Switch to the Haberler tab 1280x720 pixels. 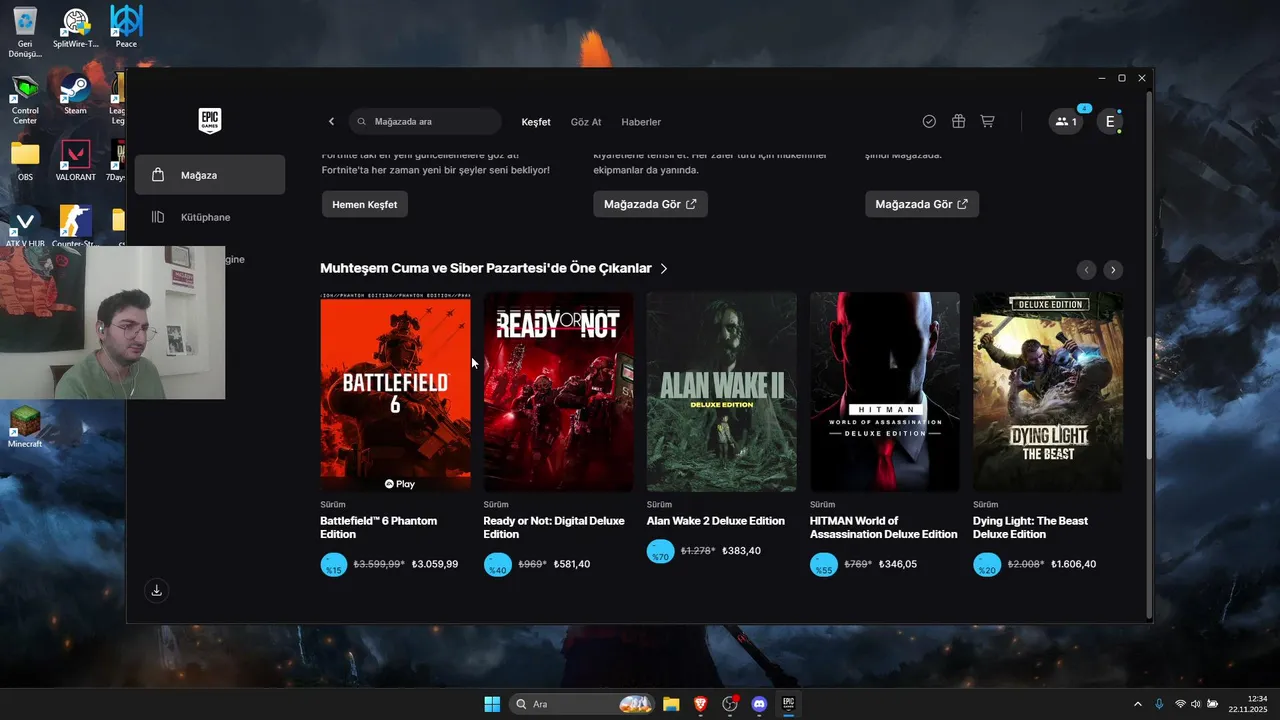click(x=641, y=122)
